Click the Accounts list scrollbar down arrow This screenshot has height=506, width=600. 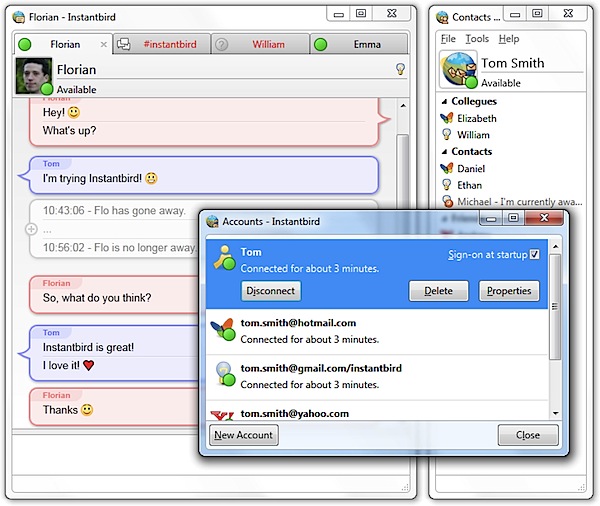point(555,413)
